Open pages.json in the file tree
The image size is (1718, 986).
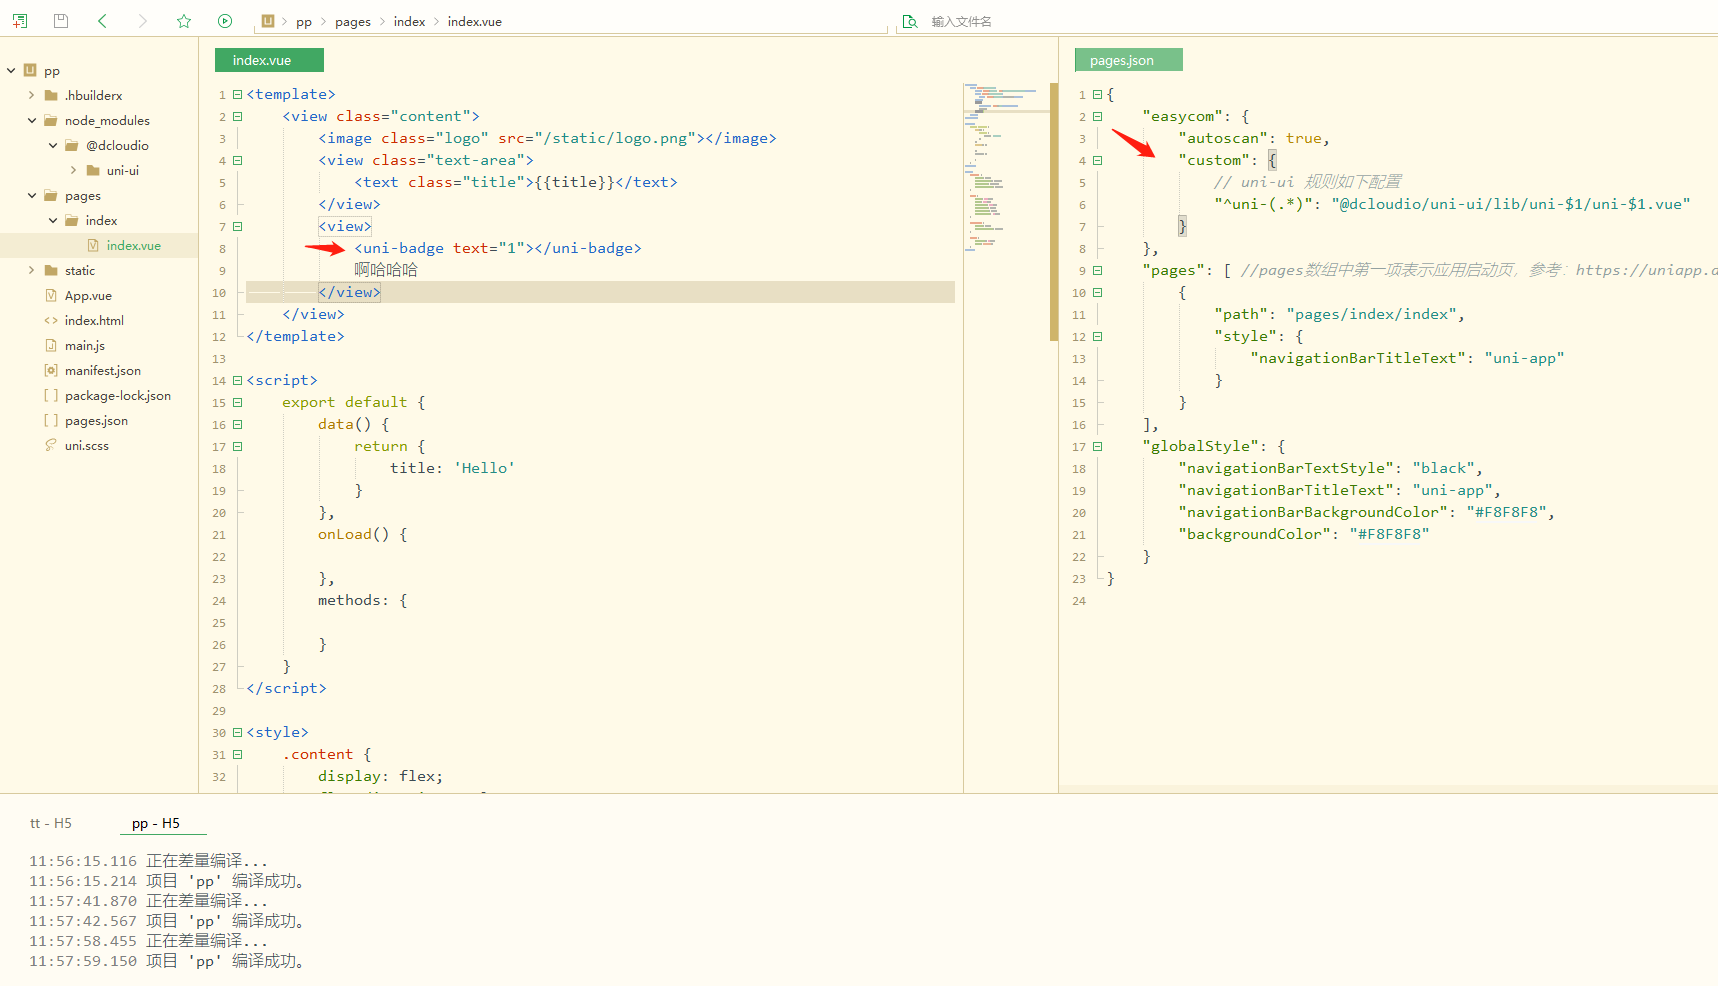click(96, 421)
